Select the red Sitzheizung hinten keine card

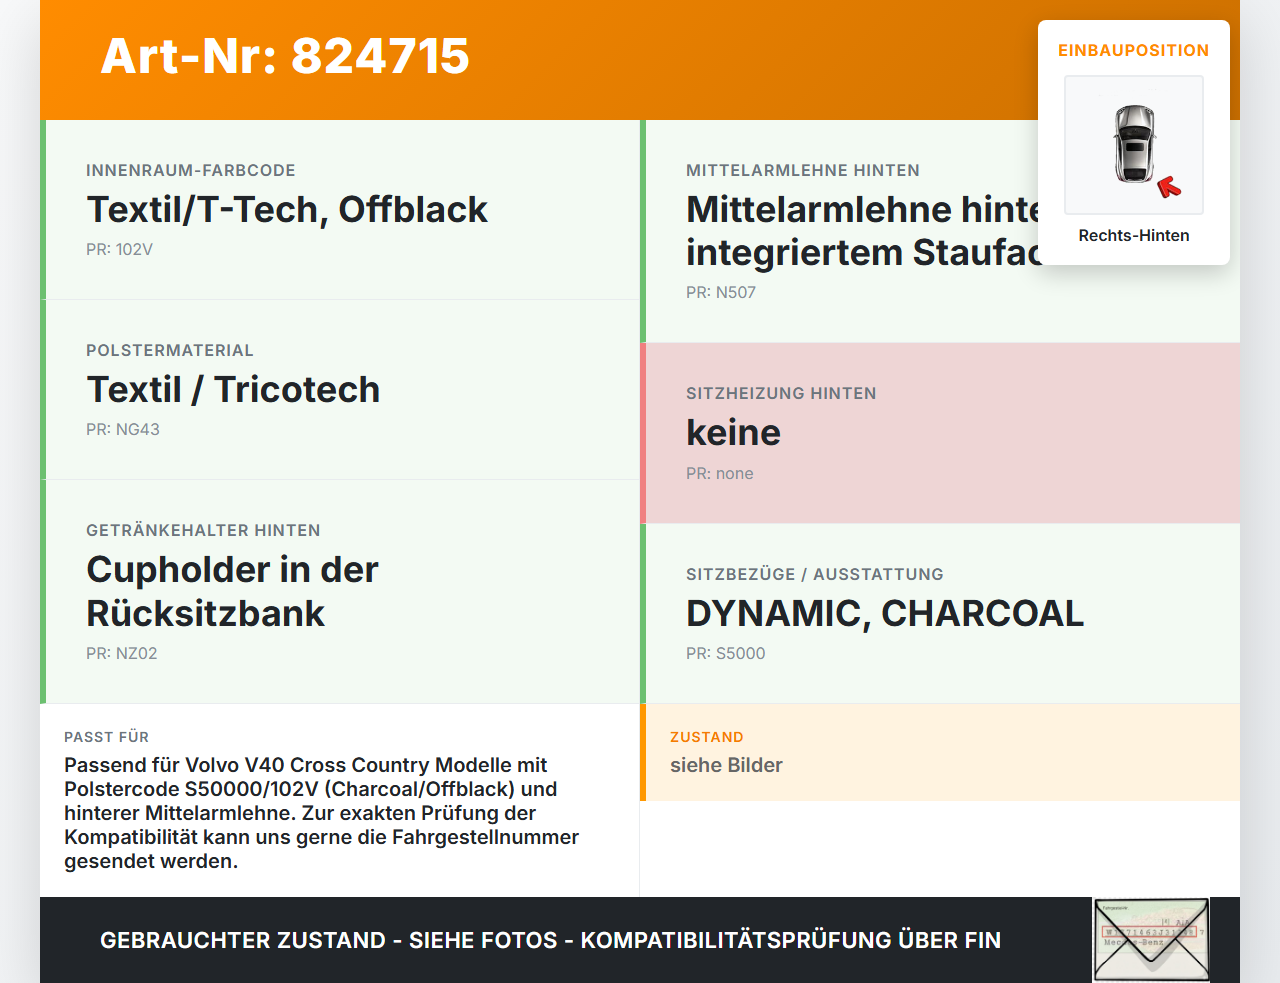(940, 433)
